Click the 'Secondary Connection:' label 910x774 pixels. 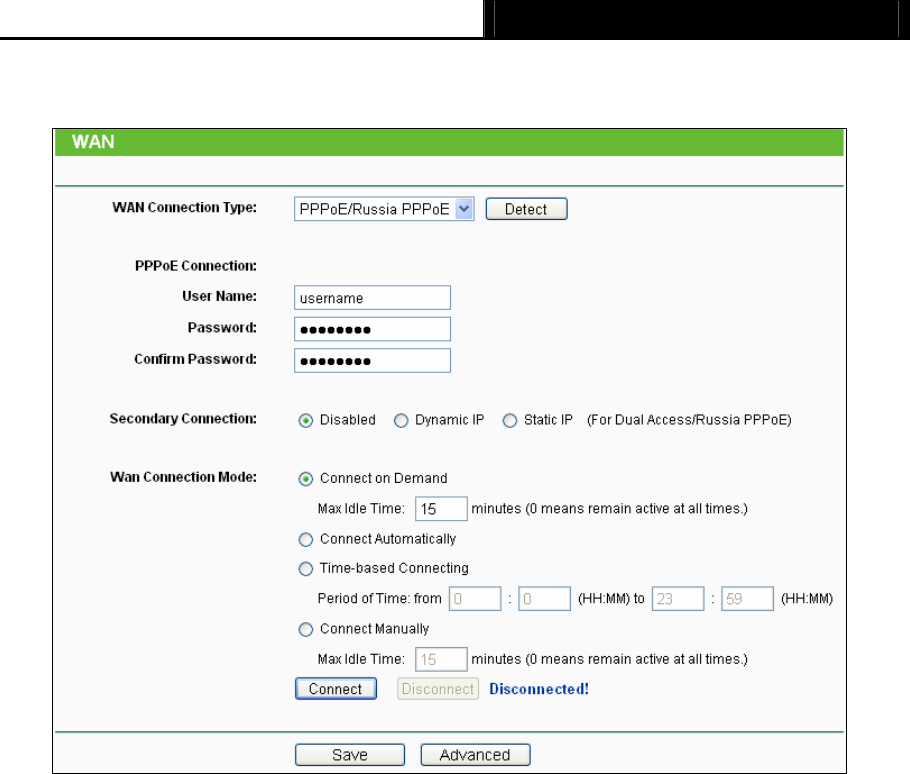(183, 419)
